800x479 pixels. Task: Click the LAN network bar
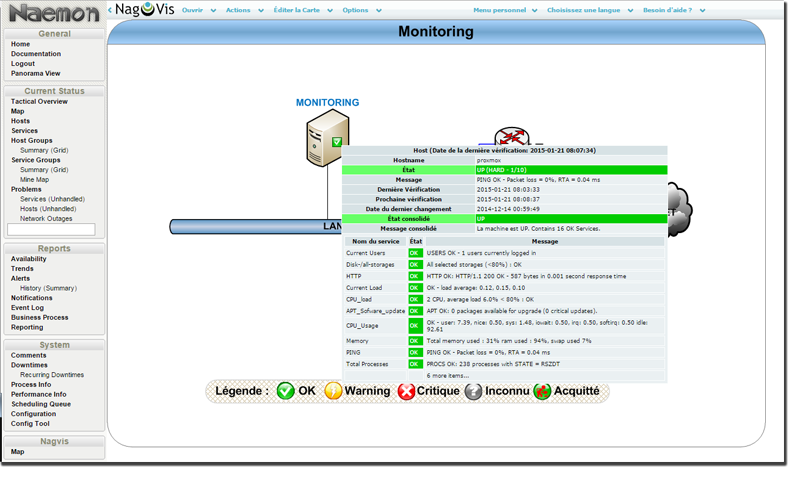pyautogui.click(x=255, y=226)
